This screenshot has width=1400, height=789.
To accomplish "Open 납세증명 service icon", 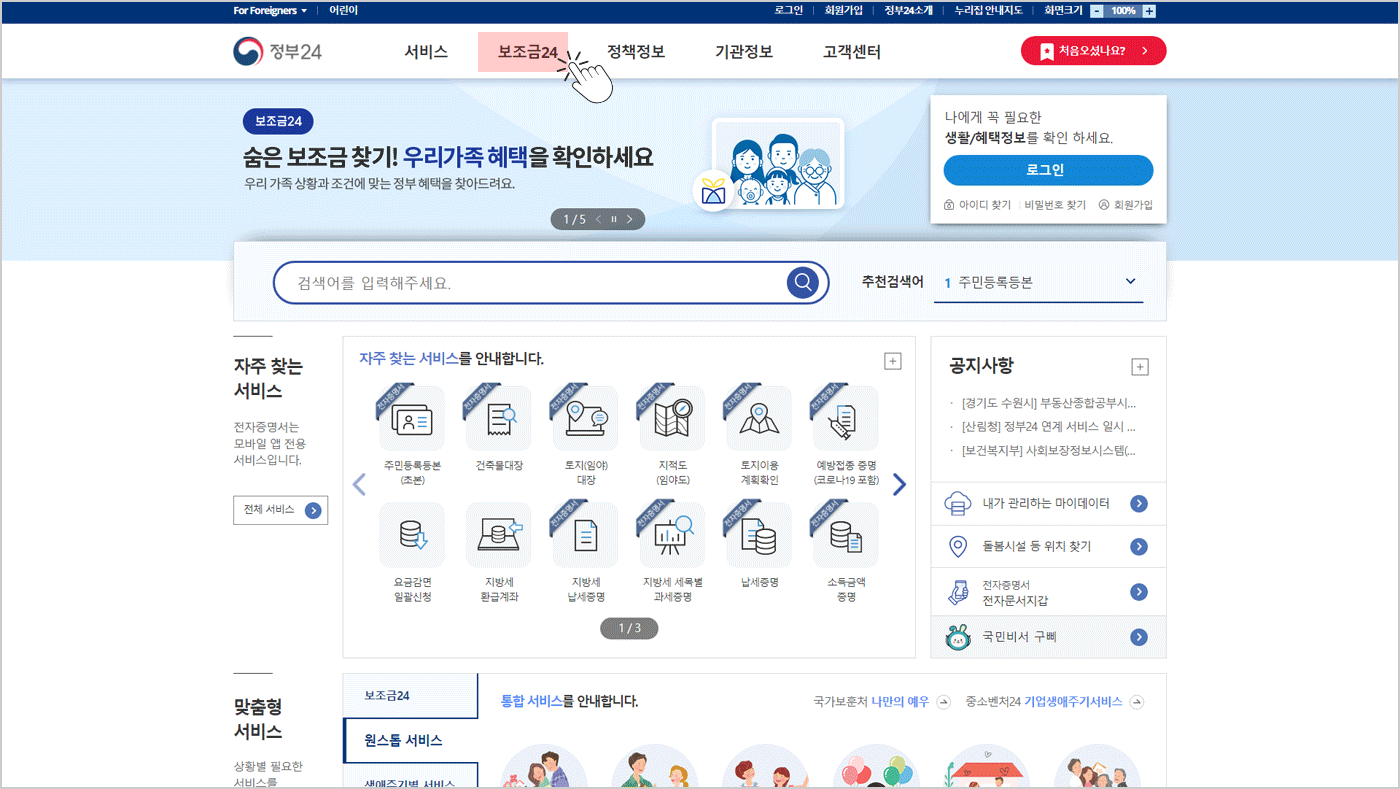I will pyautogui.click(x=759, y=535).
